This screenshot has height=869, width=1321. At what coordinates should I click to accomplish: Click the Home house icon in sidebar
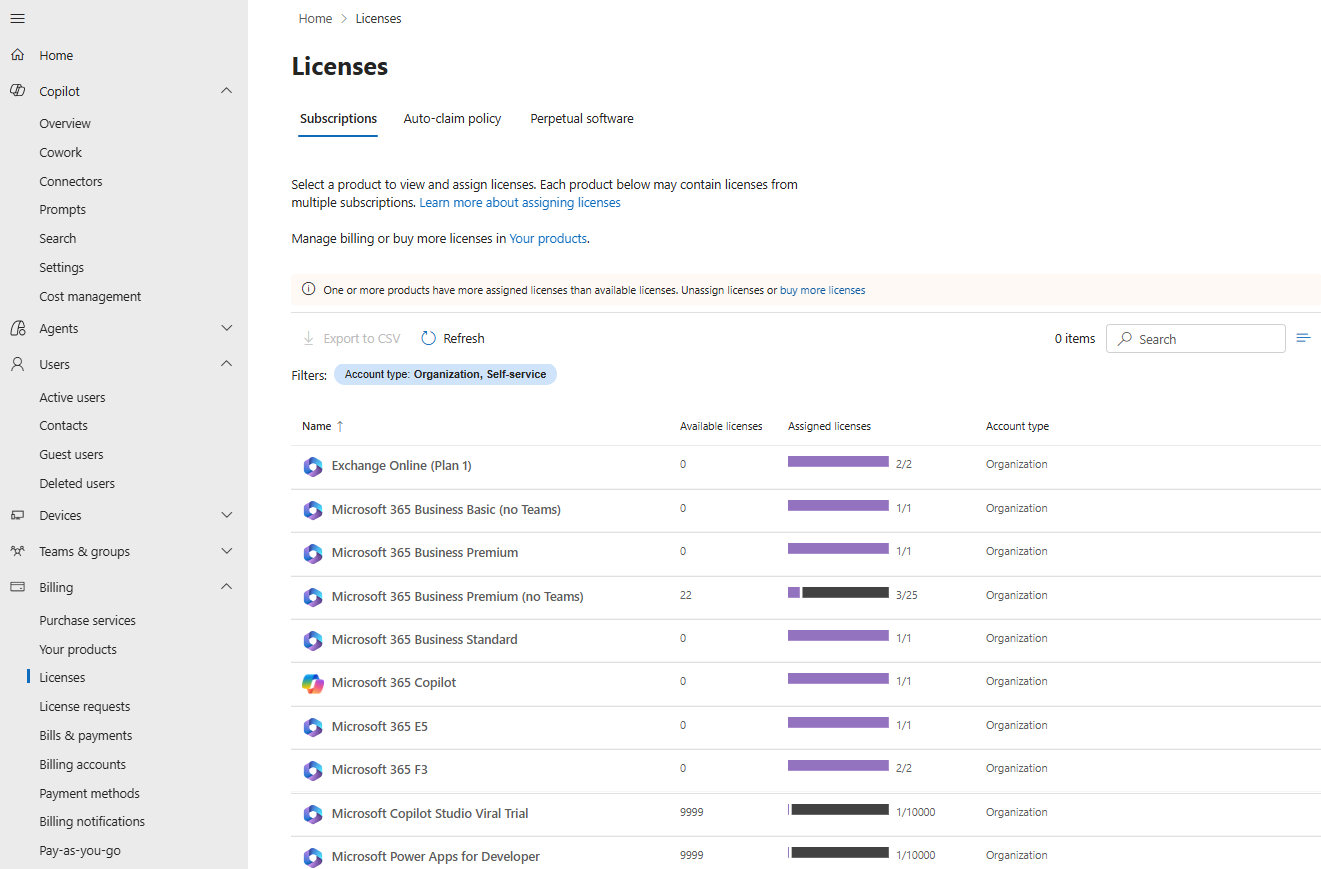coord(17,55)
